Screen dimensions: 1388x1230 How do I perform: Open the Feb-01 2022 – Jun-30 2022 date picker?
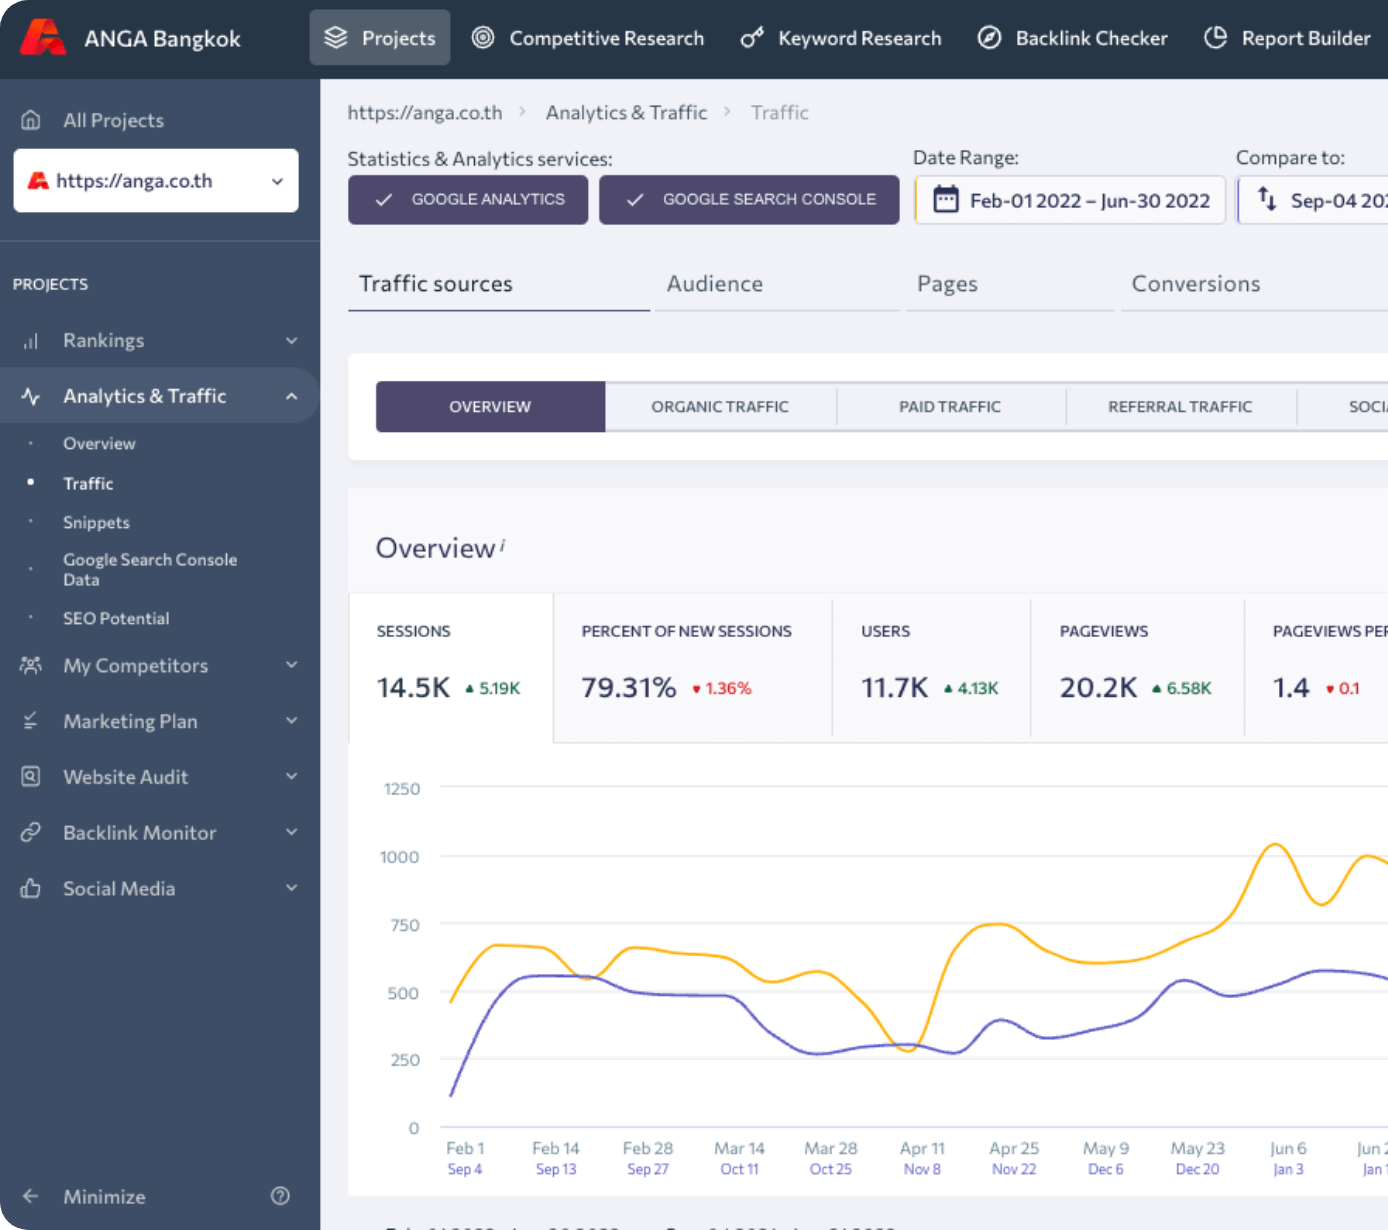(1070, 200)
